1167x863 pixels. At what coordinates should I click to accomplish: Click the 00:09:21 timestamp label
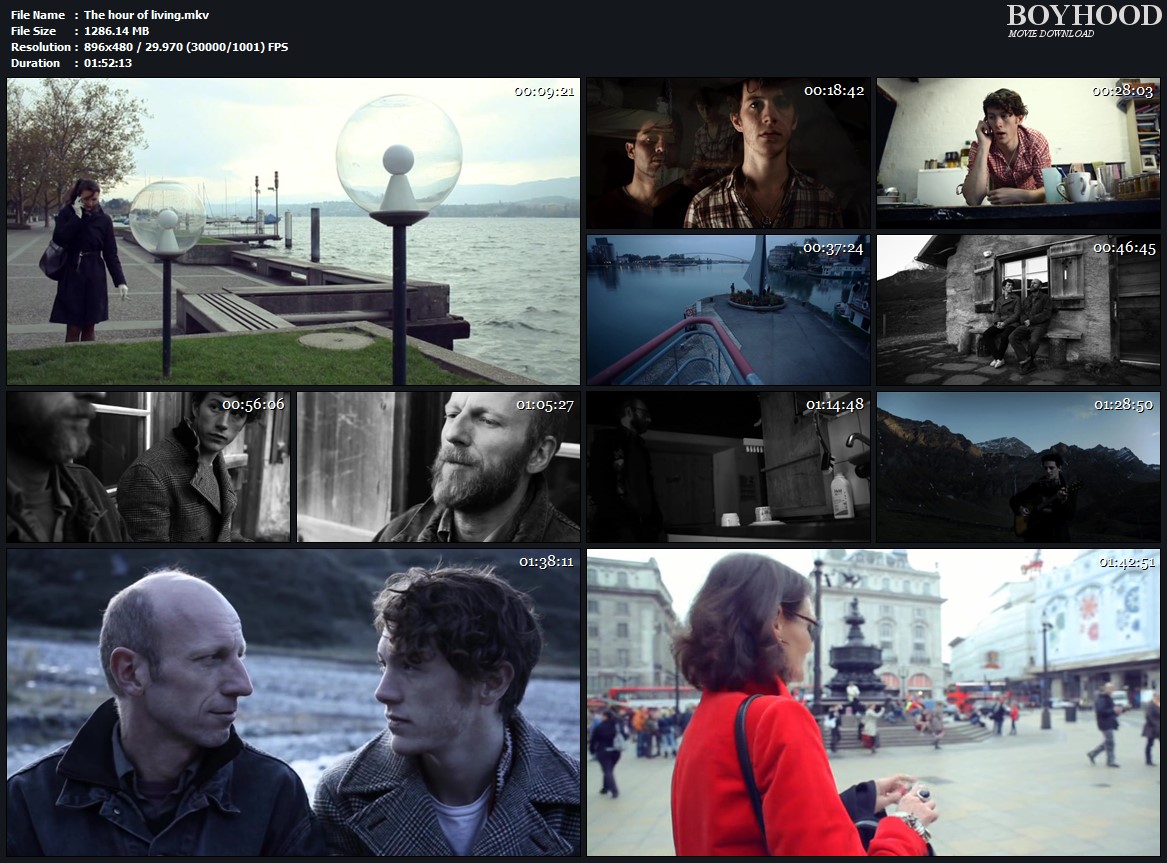click(x=544, y=91)
